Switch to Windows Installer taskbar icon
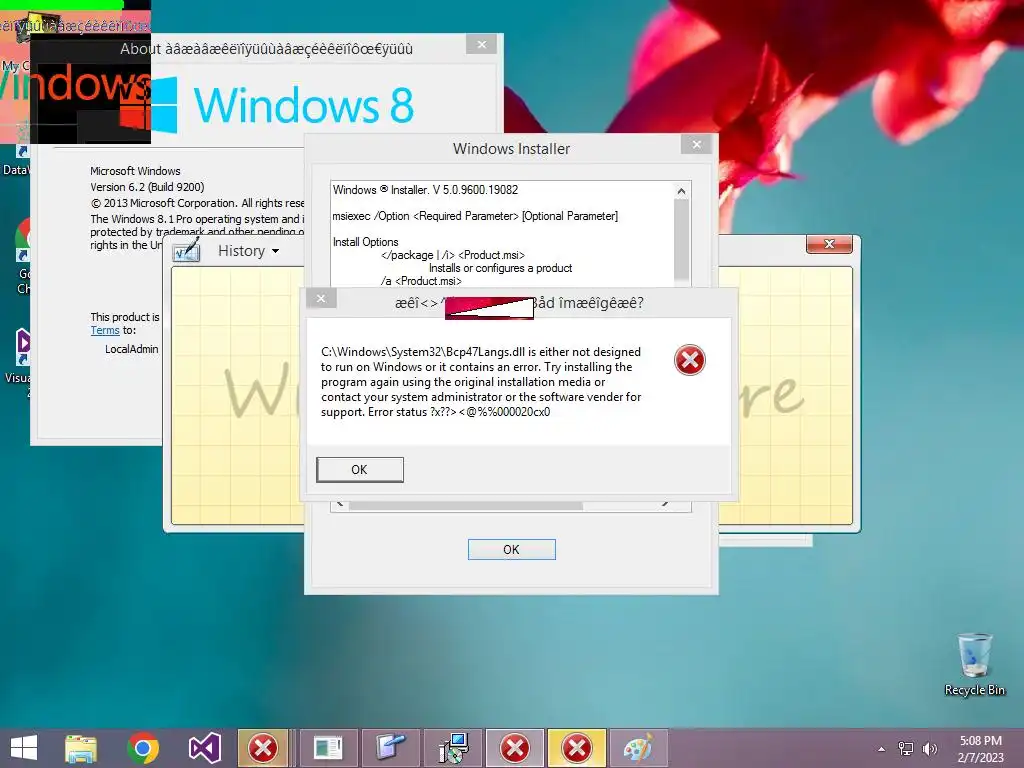Screen dimensions: 1024x768 tap(453, 748)
